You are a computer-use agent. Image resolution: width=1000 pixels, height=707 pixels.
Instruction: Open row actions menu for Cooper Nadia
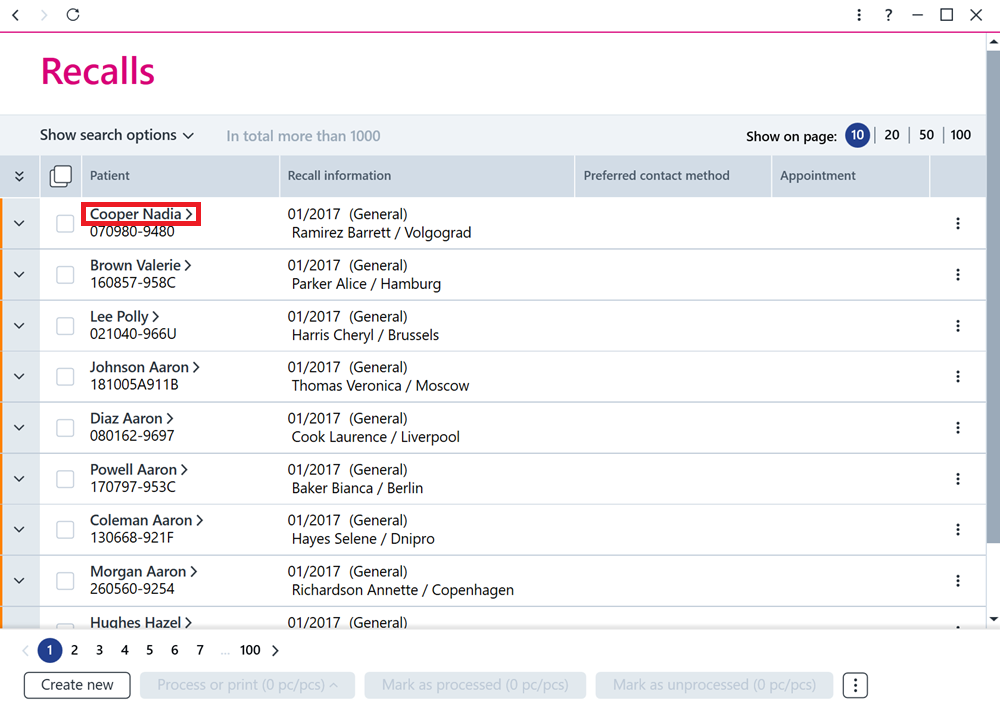coord(957,223)
